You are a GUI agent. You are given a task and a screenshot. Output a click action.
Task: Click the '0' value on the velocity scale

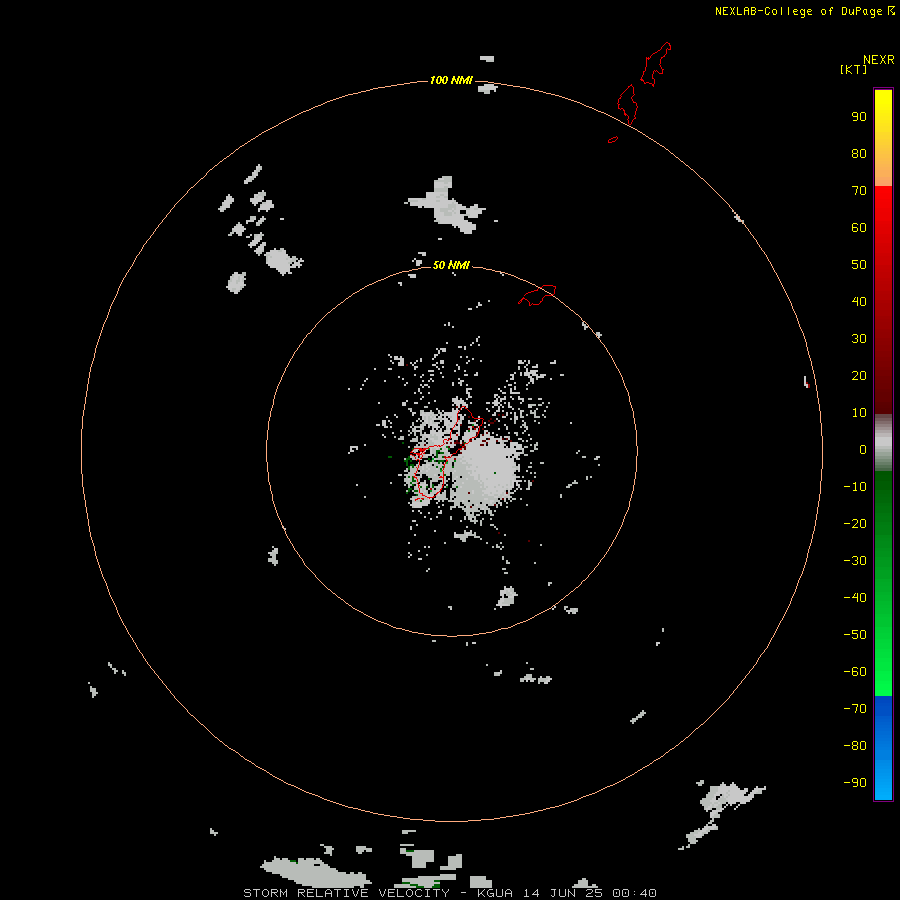(863, 449)
